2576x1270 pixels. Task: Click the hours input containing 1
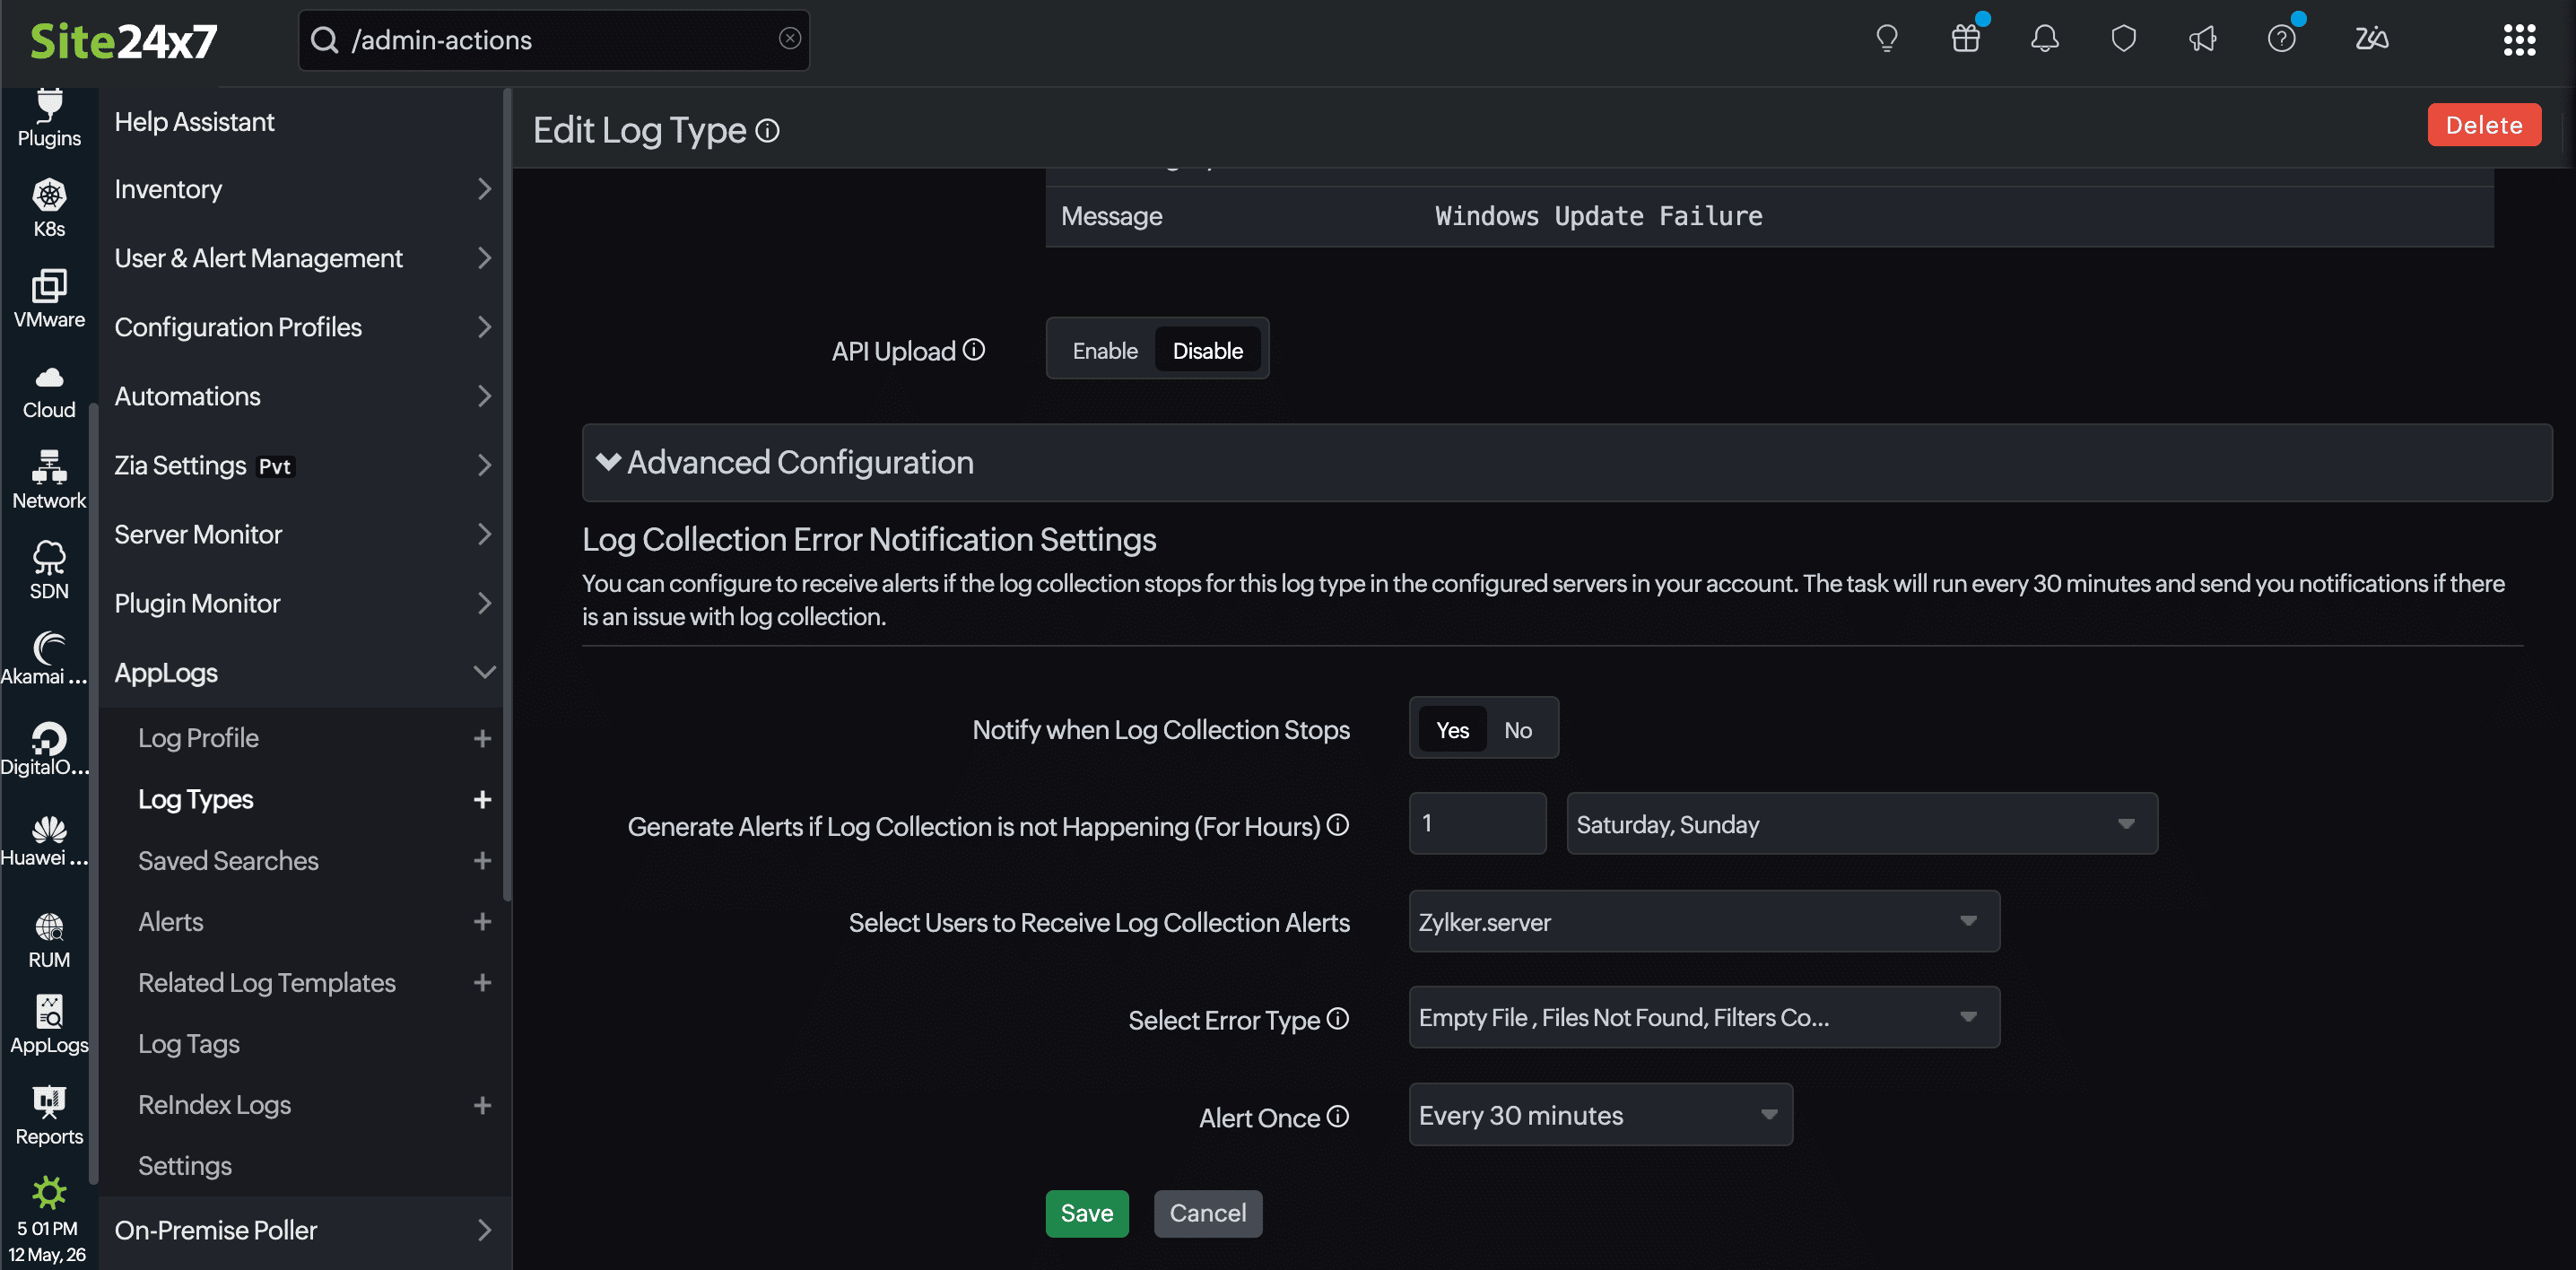click(1477, 824)
